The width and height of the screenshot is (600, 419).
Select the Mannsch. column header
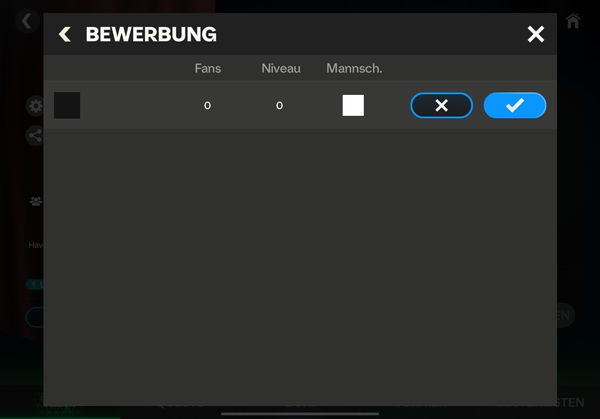click(x=354, y=68)
